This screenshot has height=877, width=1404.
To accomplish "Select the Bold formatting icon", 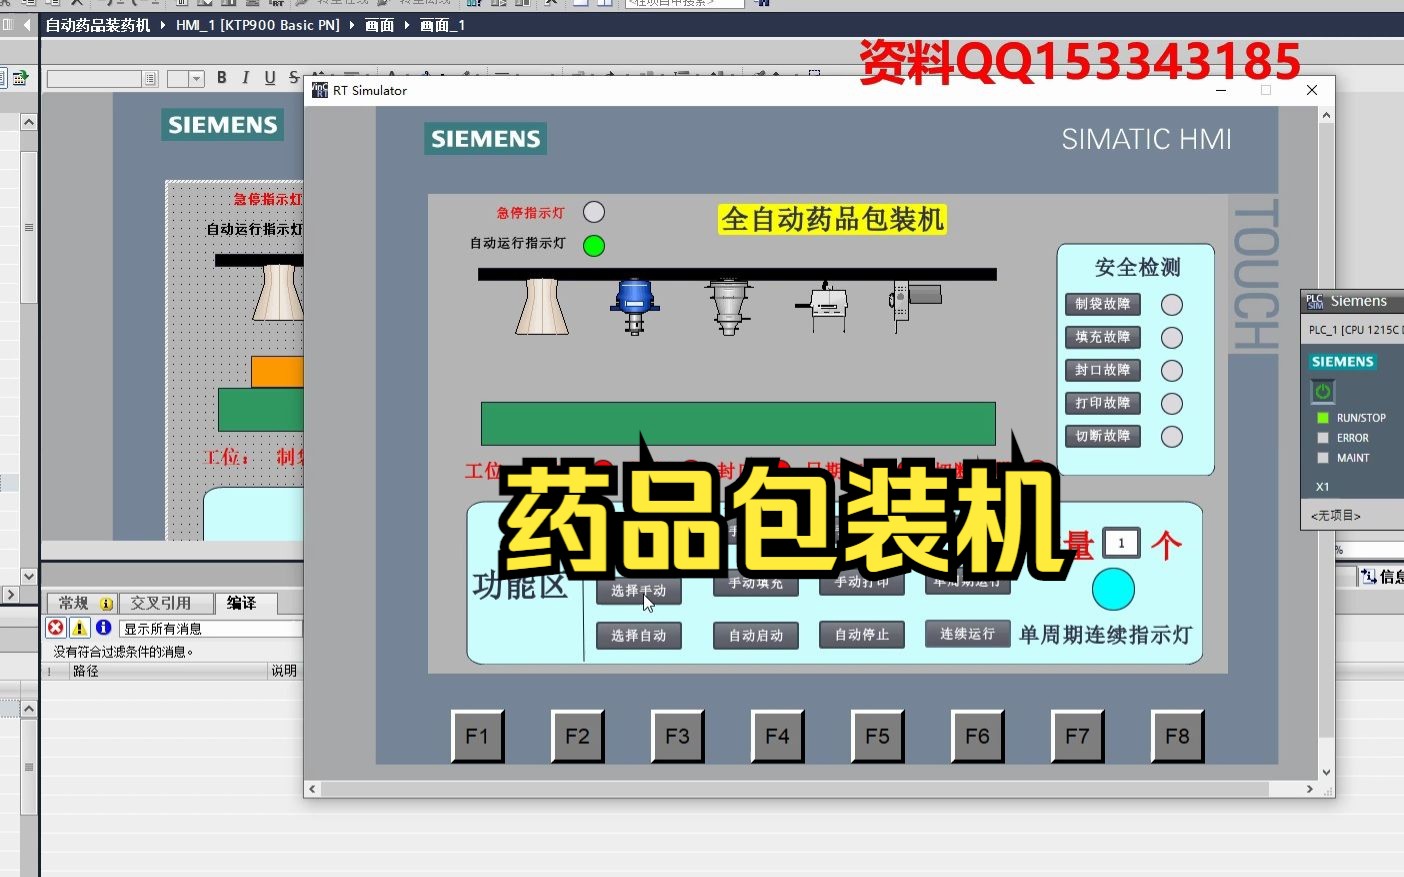I will (222, 77).
